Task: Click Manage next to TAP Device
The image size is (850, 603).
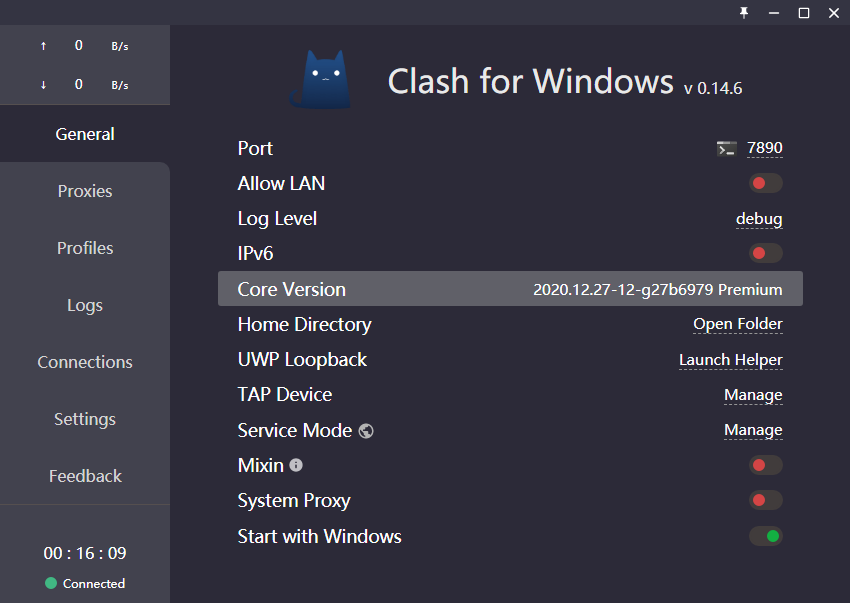Action: coord(753,395)
